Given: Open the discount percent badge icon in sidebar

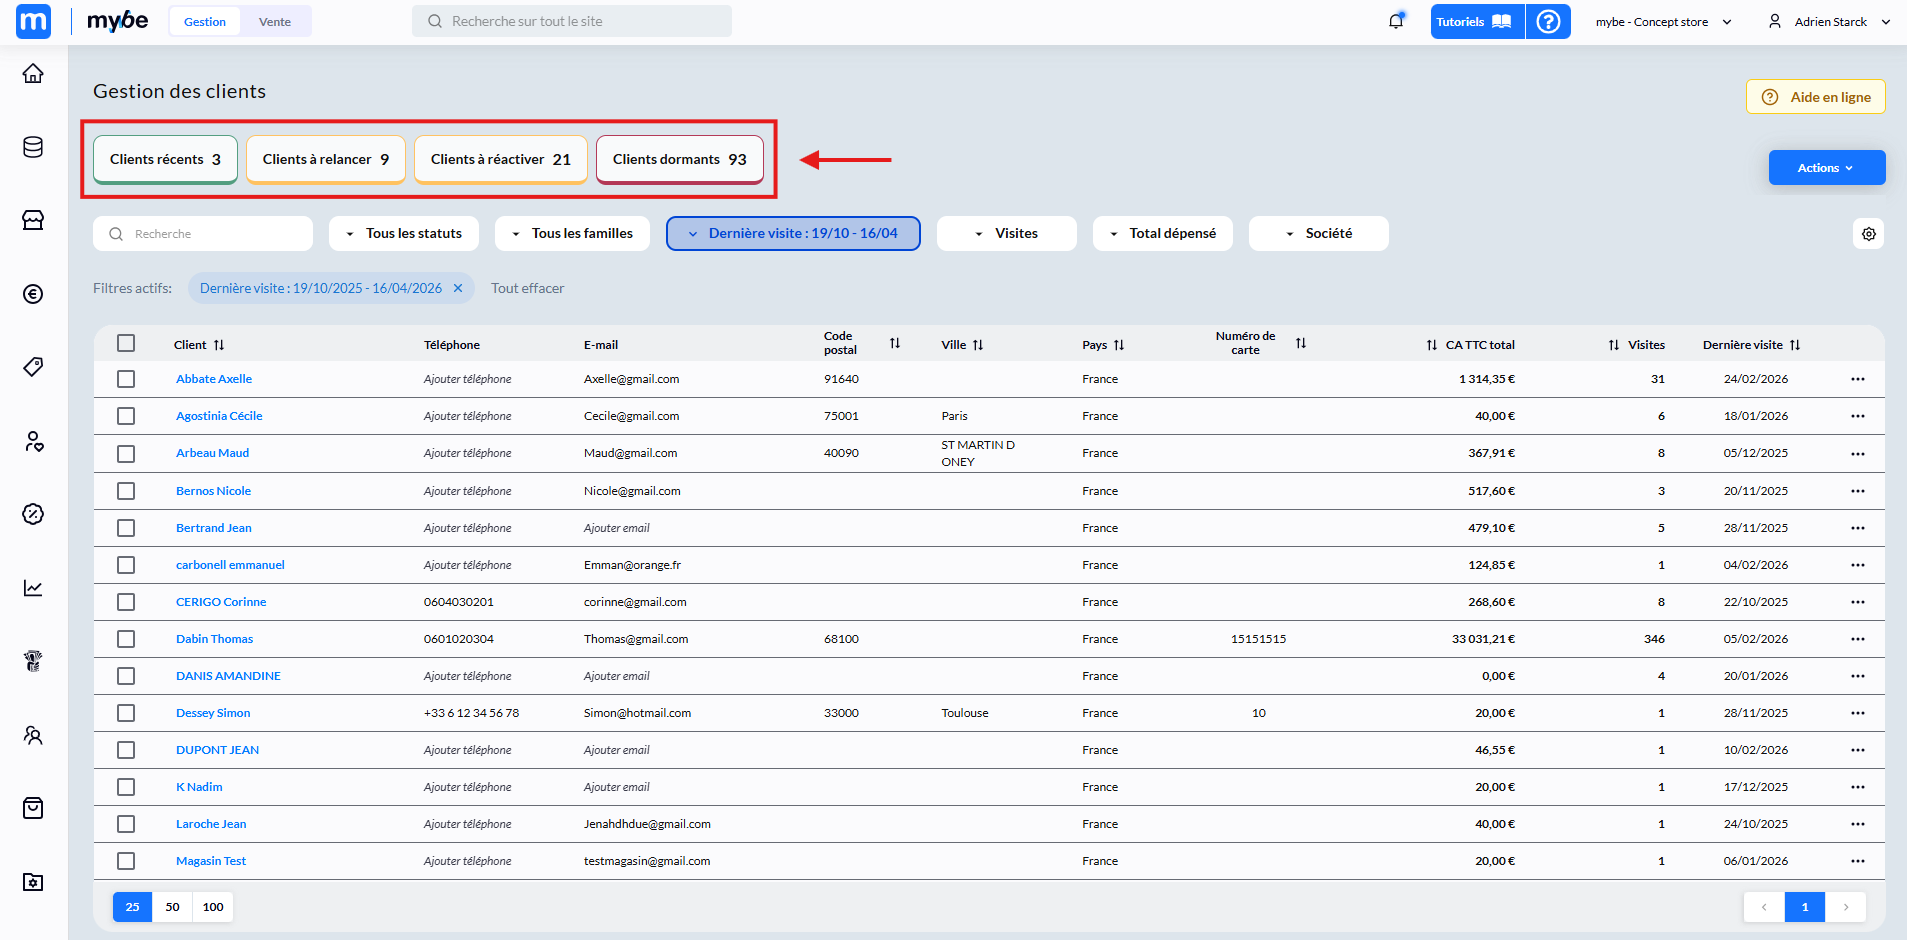Looking at the screenshot, I should (x=33, y=514).
